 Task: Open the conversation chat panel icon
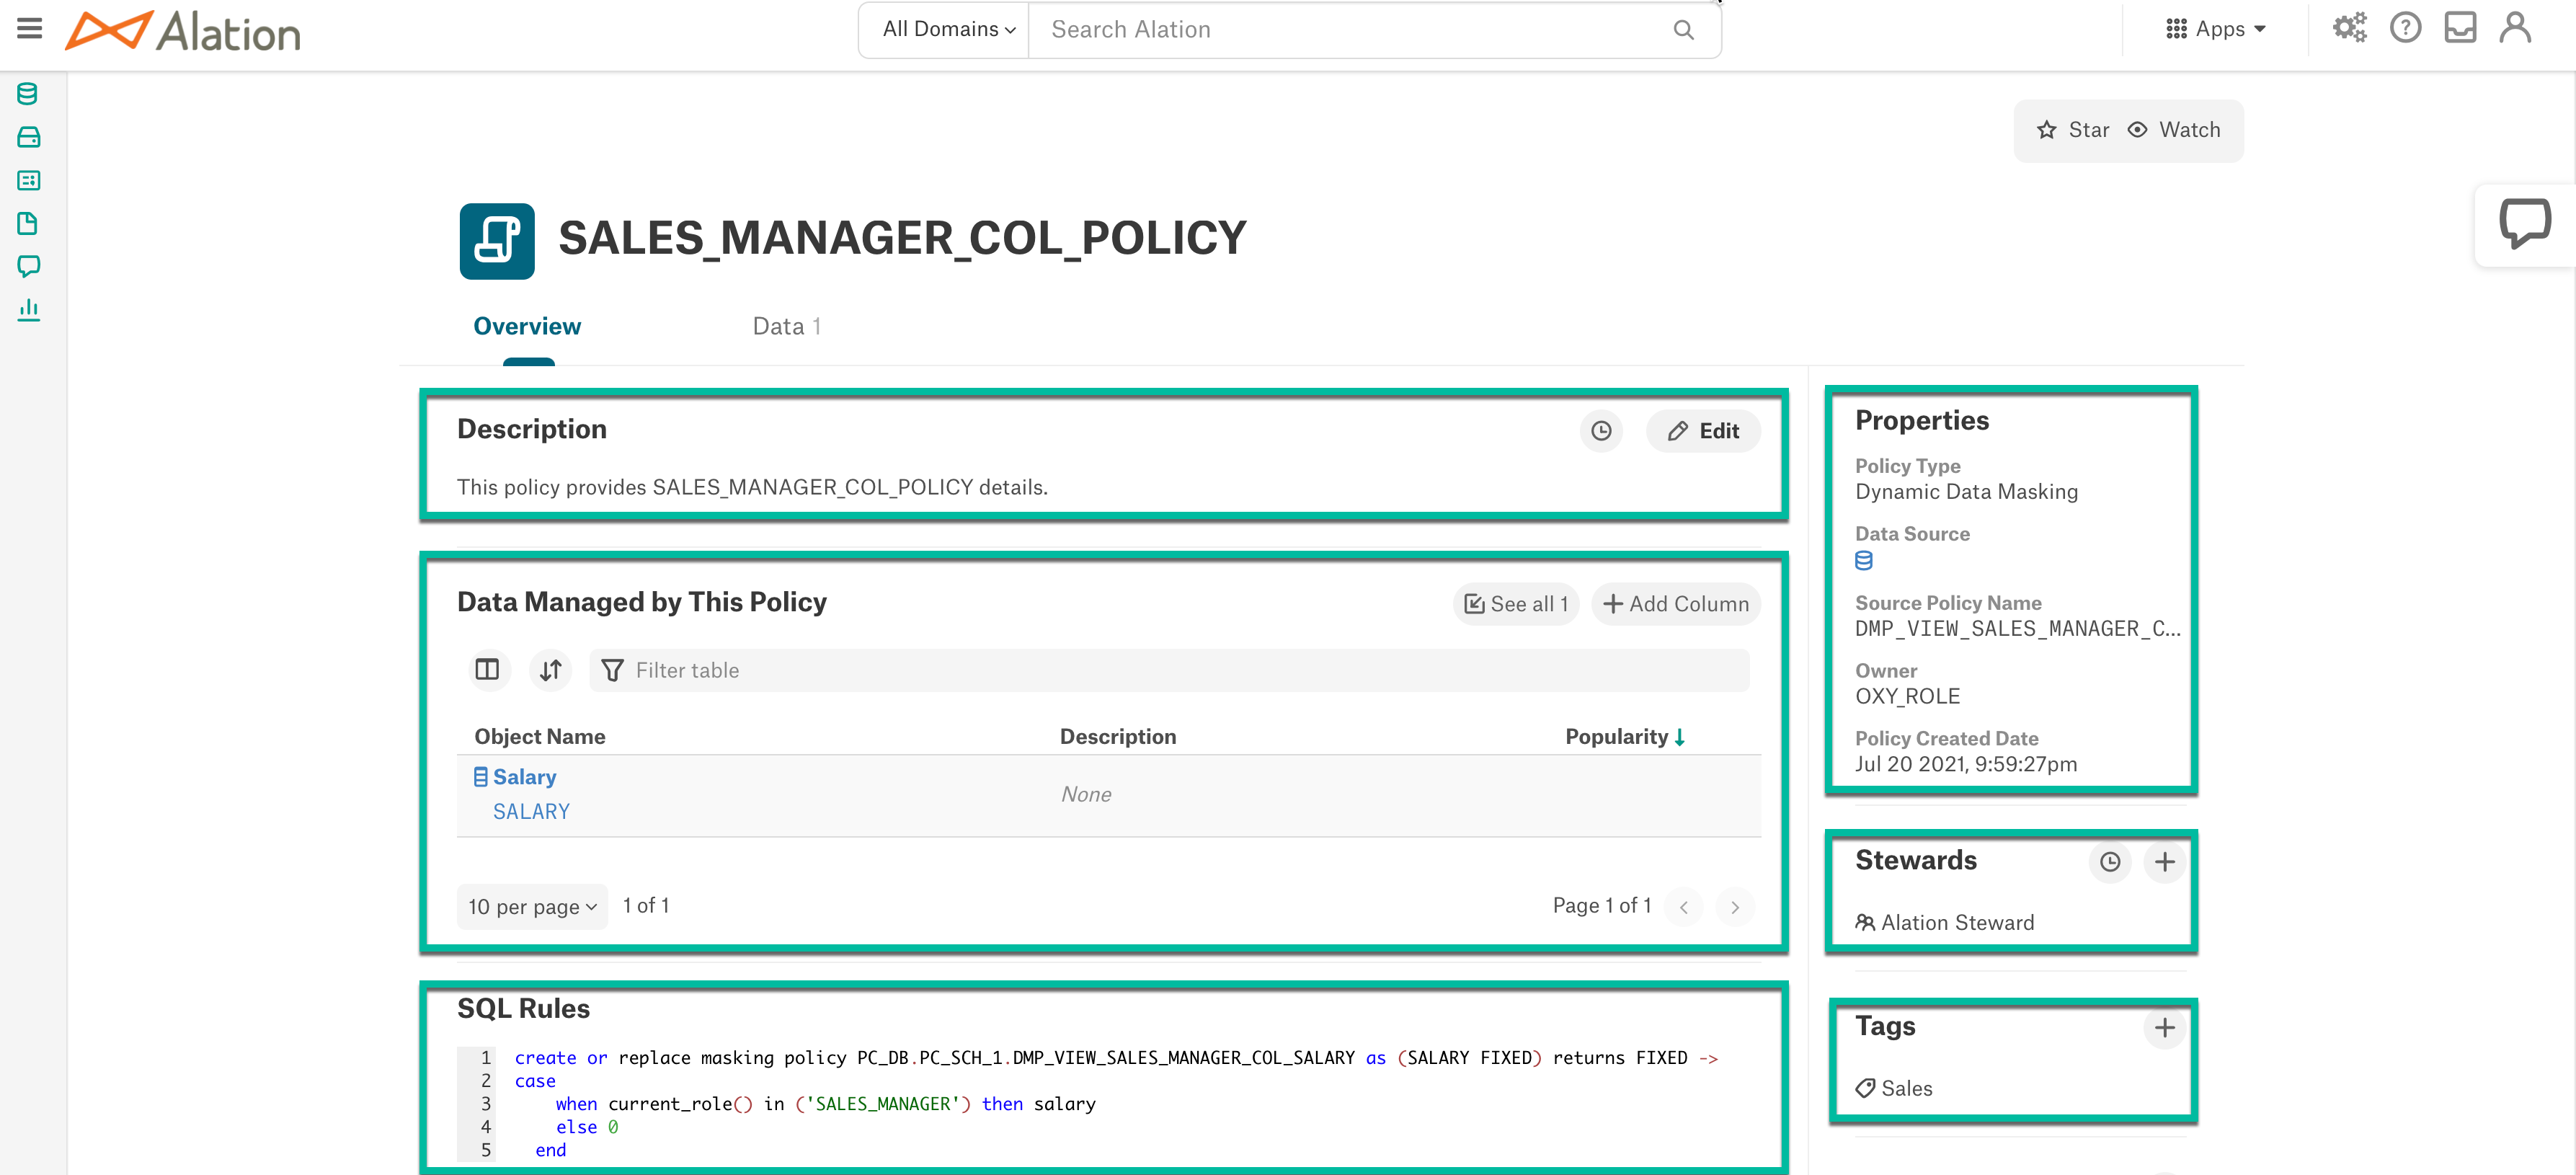click(2524, 223)
